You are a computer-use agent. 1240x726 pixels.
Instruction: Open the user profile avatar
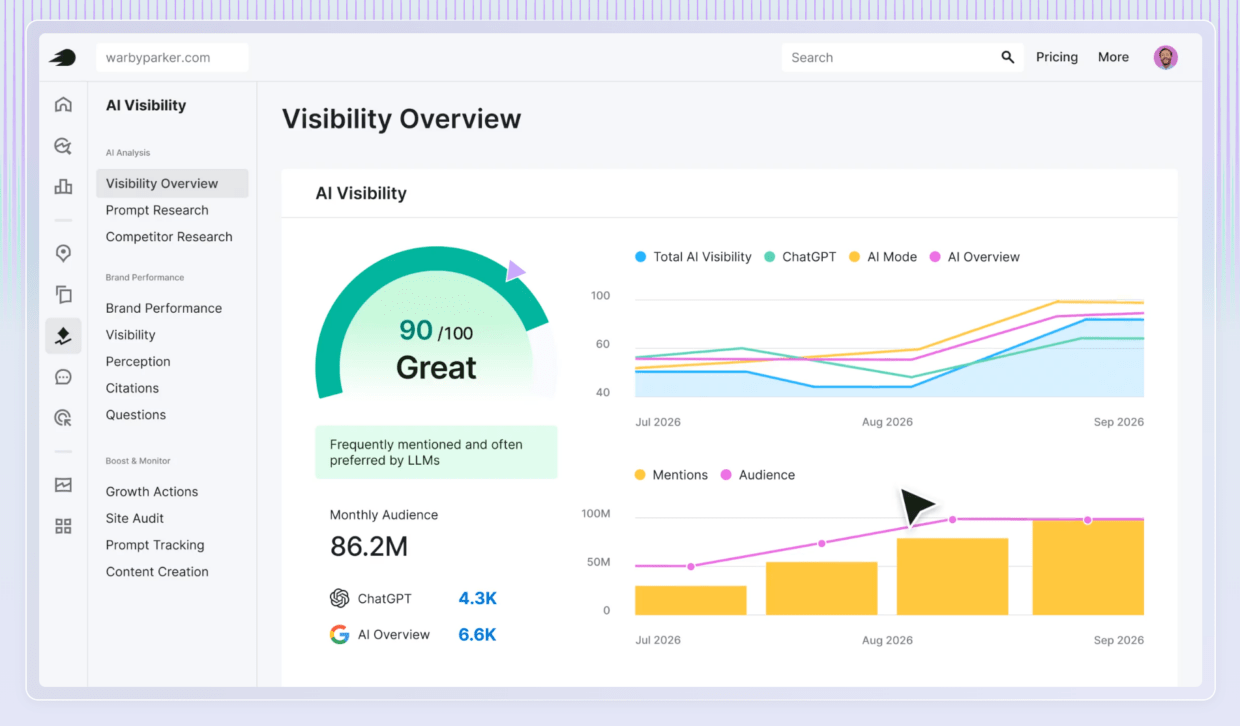point(1165,57)
